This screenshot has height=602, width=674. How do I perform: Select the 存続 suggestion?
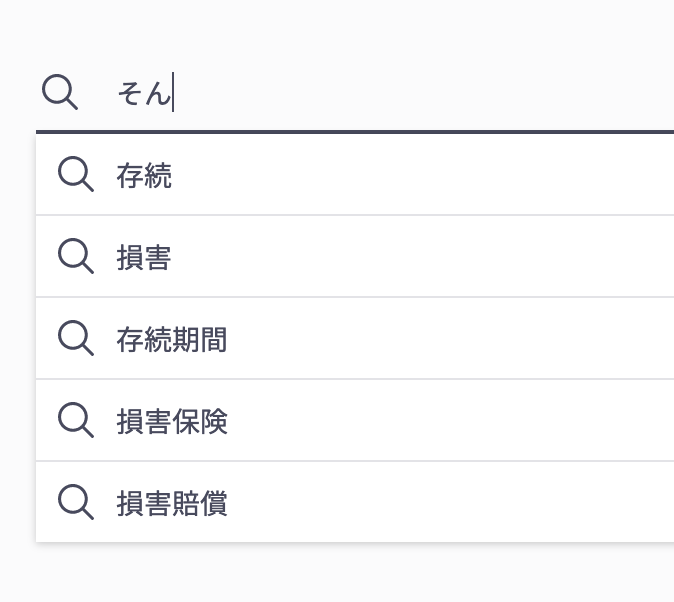click(355, 174)
